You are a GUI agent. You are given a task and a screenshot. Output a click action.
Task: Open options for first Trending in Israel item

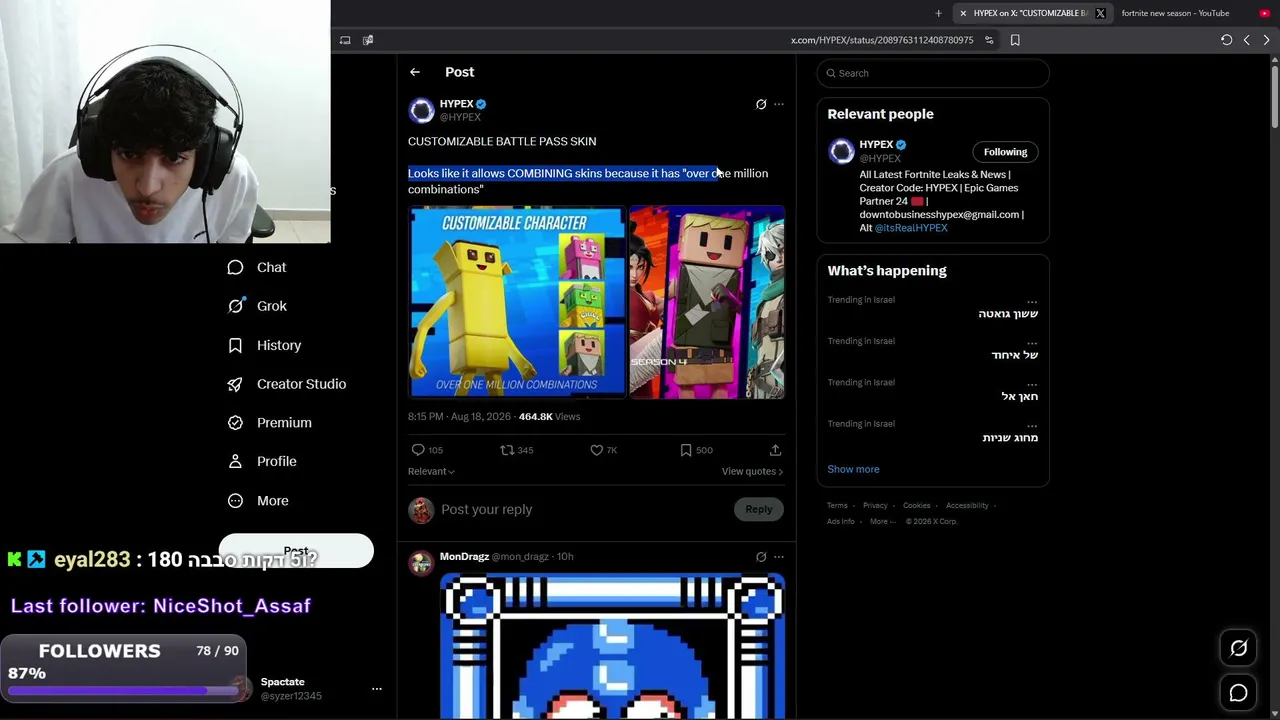1032,300
